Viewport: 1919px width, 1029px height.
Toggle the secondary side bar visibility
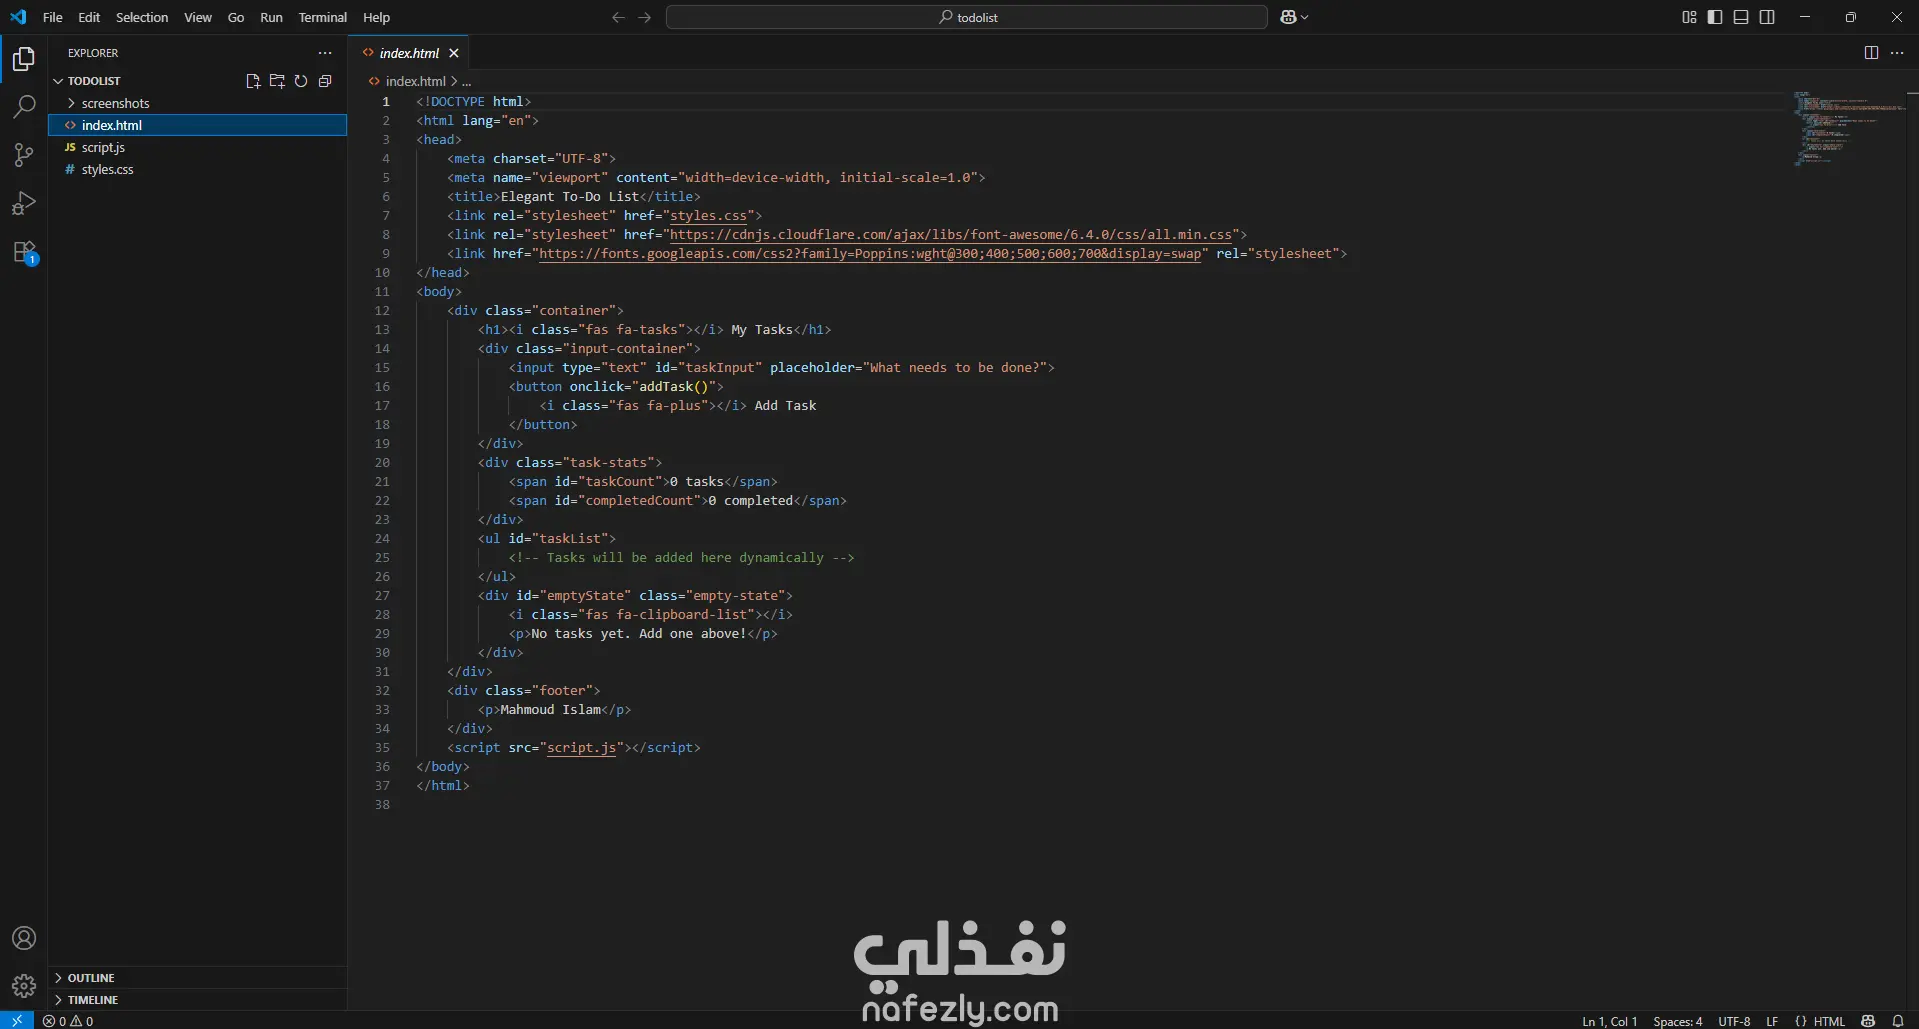tap(1767, 17)
